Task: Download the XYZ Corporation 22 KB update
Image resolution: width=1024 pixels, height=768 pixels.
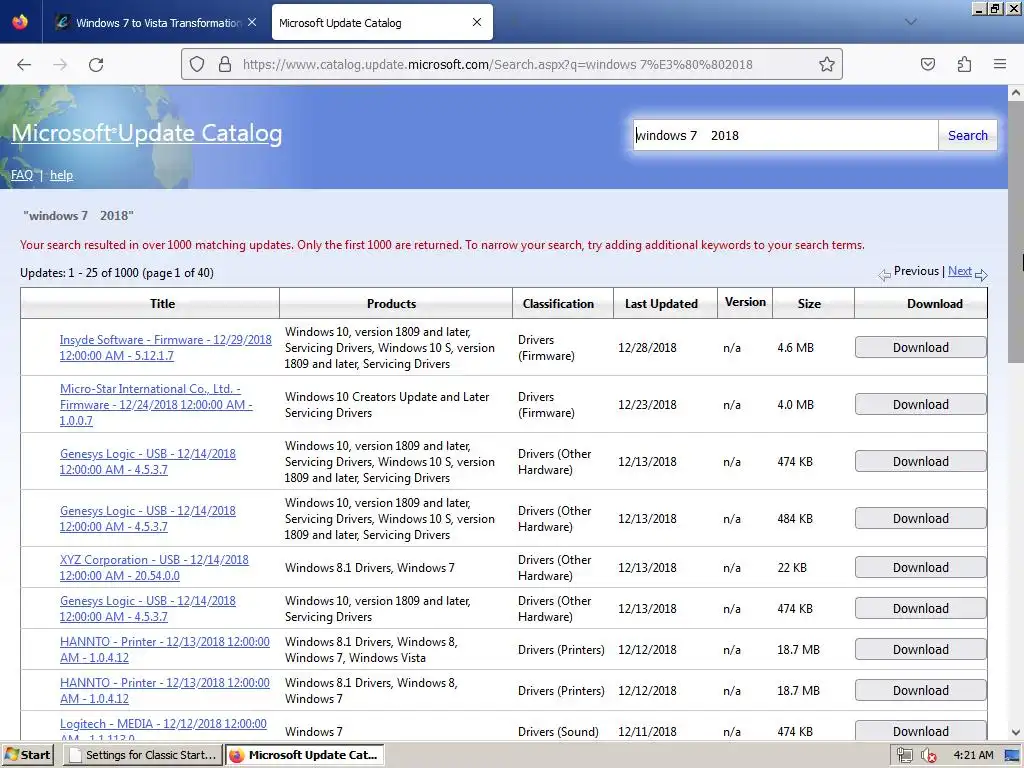Action: click(921, 568)
